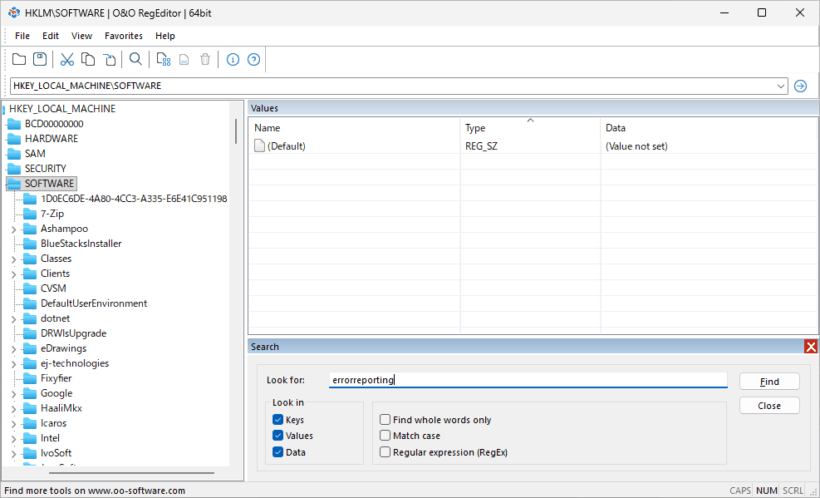820x498 pixels.
Task: Click the grayed-out Rename/Edit icon
Action: (x=184, y=60)
